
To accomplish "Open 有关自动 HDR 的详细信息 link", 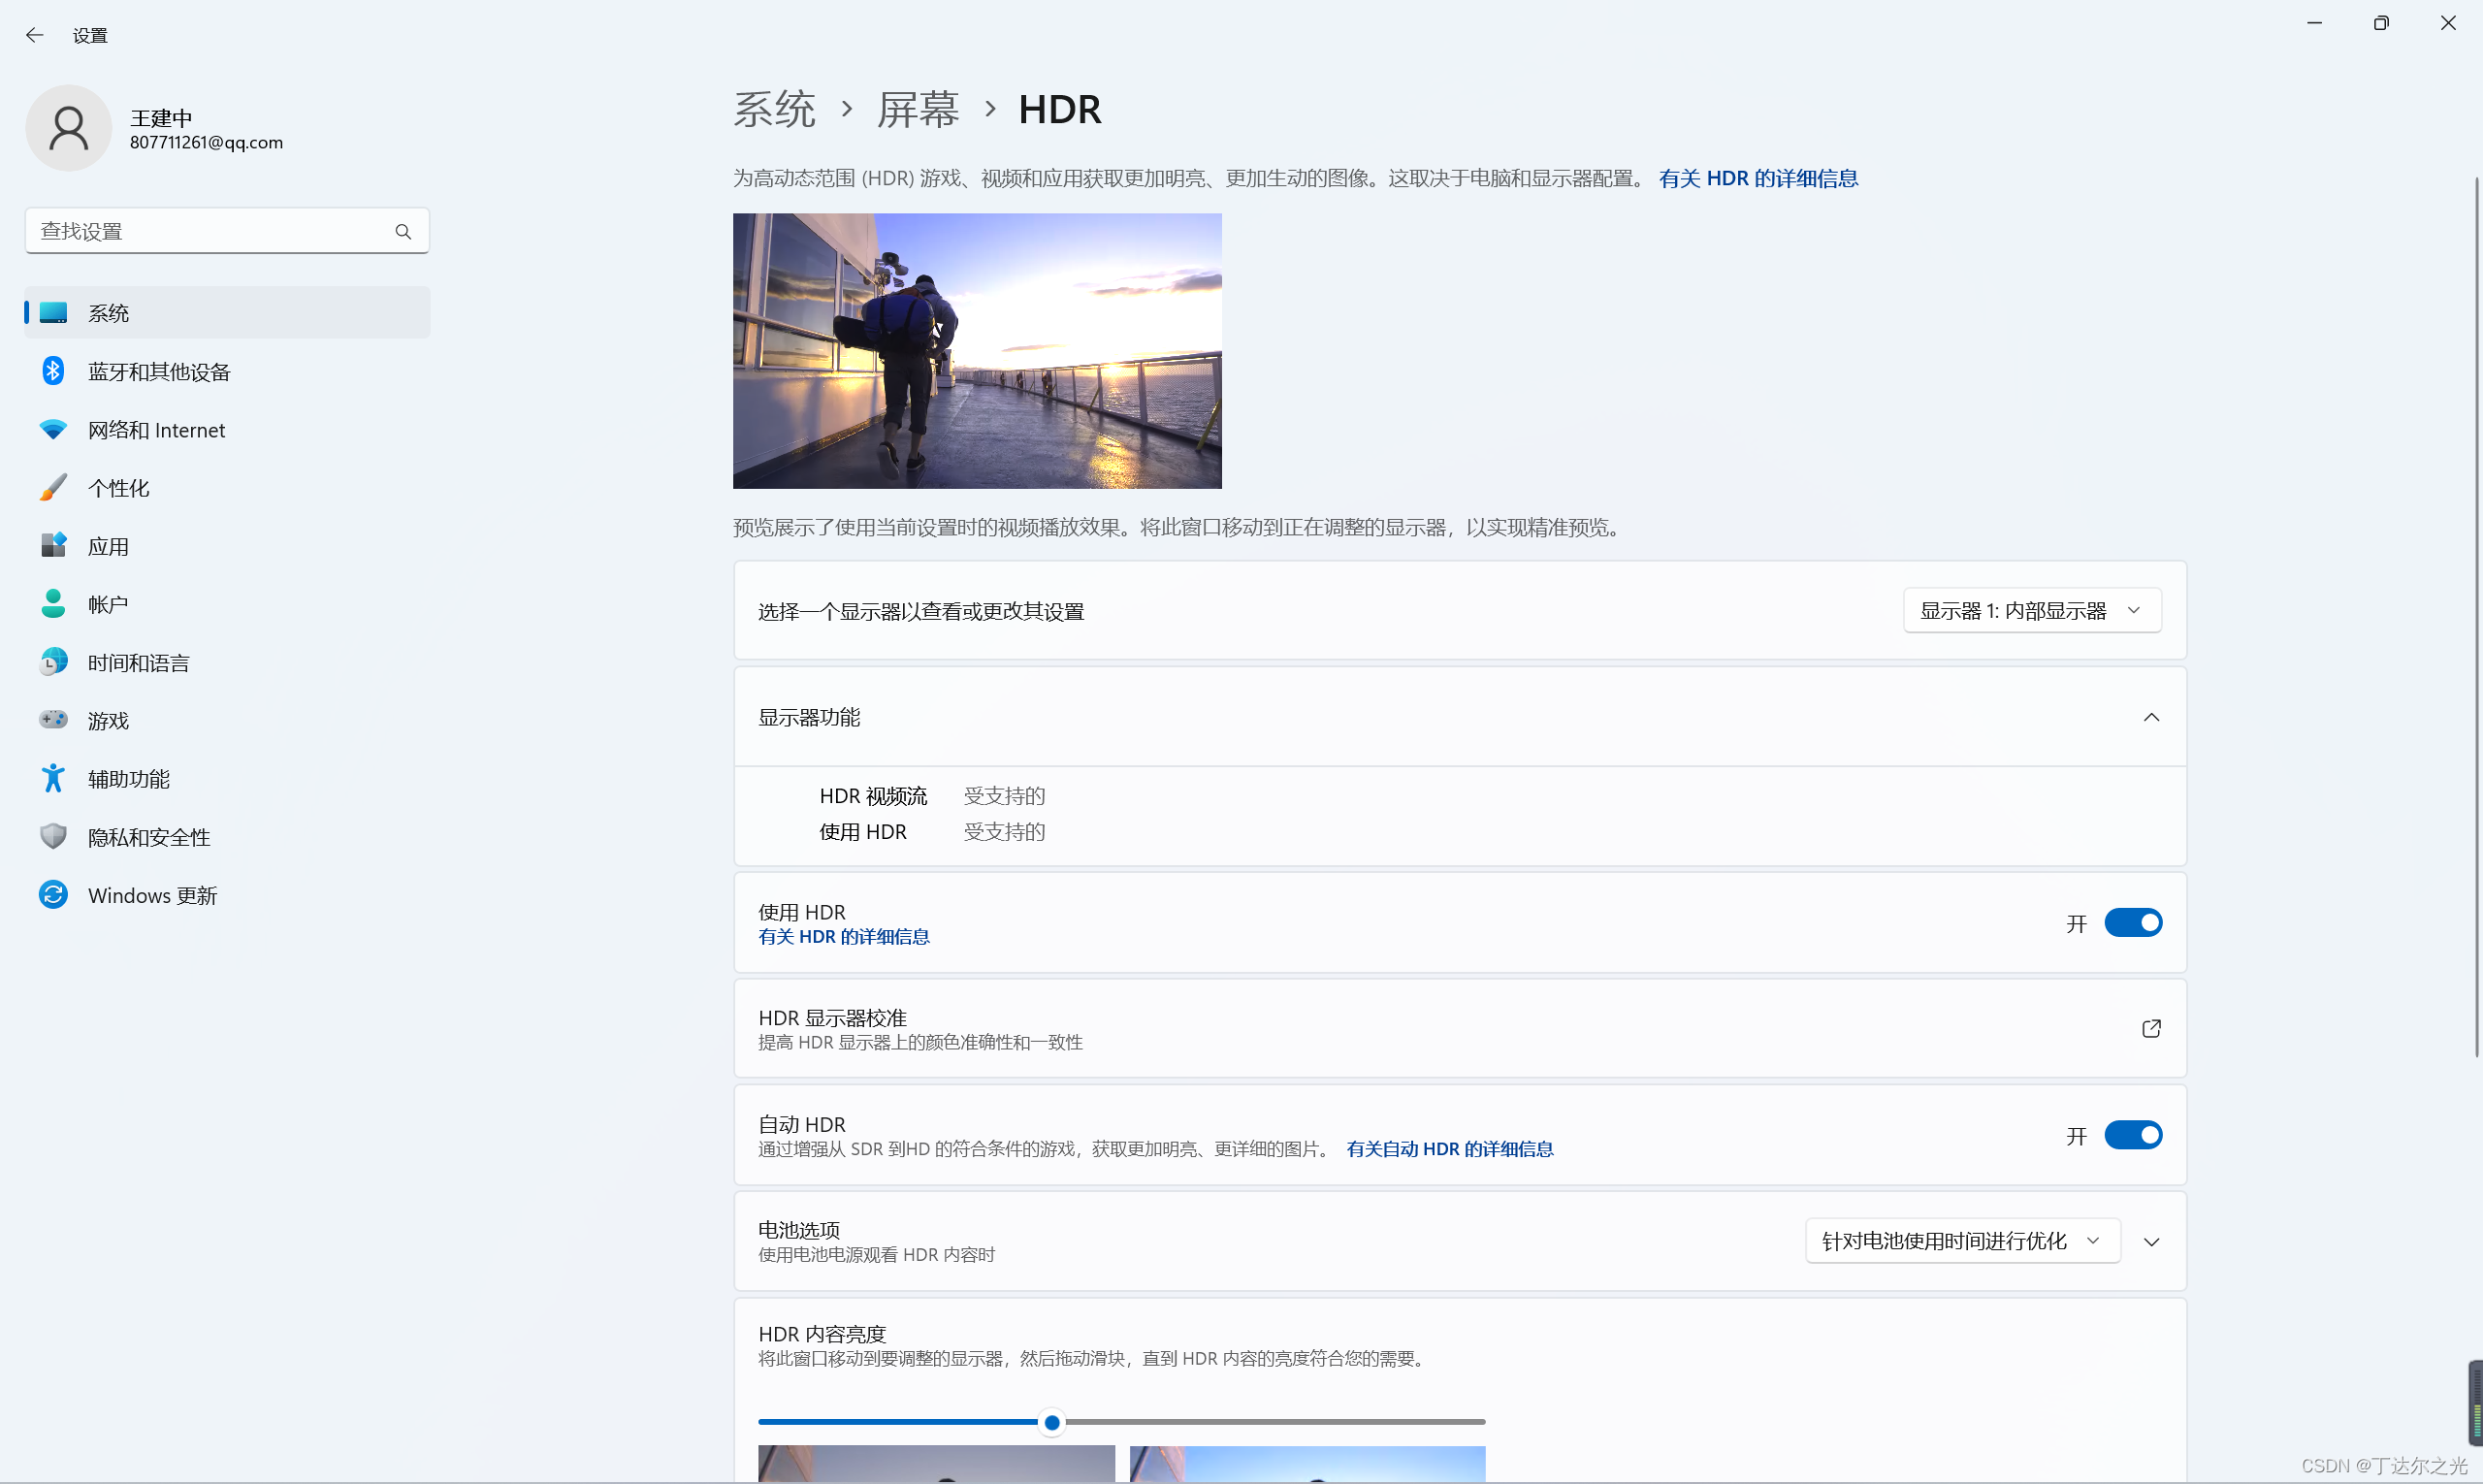I will (1450, 1149).
